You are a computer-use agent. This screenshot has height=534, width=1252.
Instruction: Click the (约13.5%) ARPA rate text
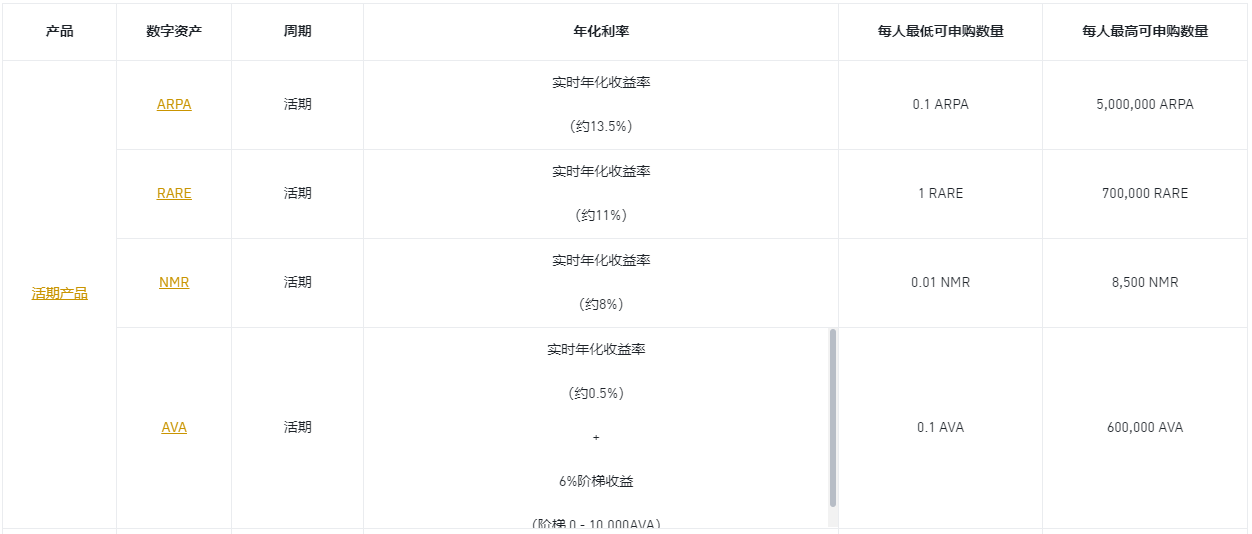pyautogui.click(x=601, y=126)
